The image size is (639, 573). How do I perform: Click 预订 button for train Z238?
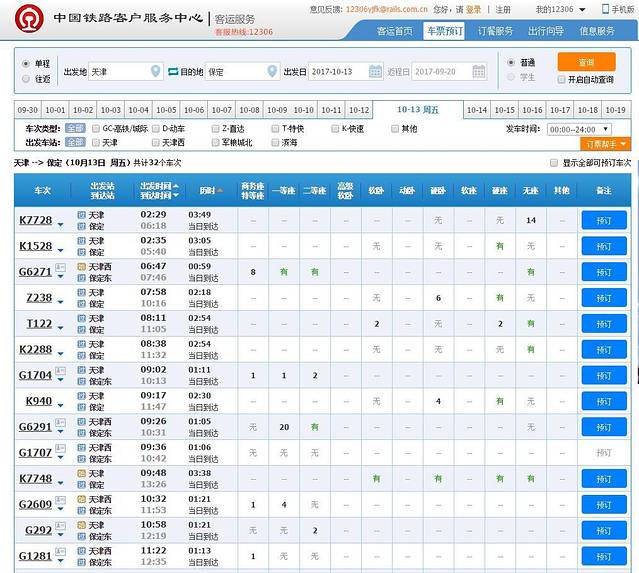[603, 298]
